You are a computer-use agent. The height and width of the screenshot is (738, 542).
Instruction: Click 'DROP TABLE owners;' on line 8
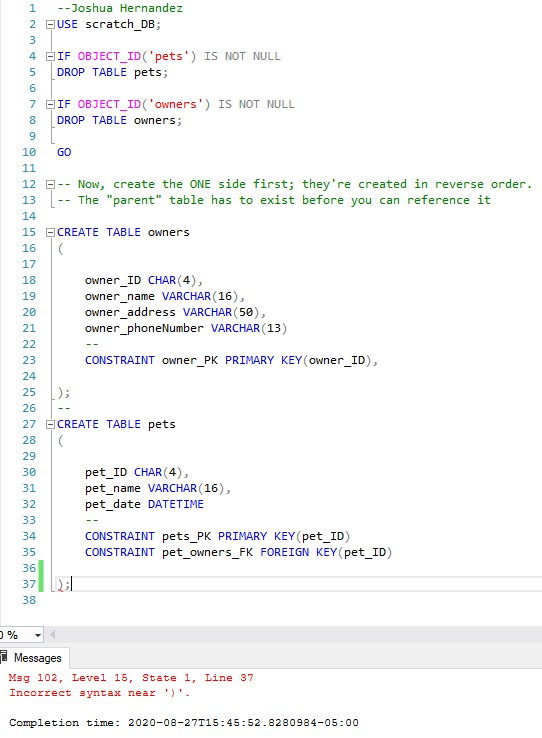pyautogui.click(x=120, y=120)
